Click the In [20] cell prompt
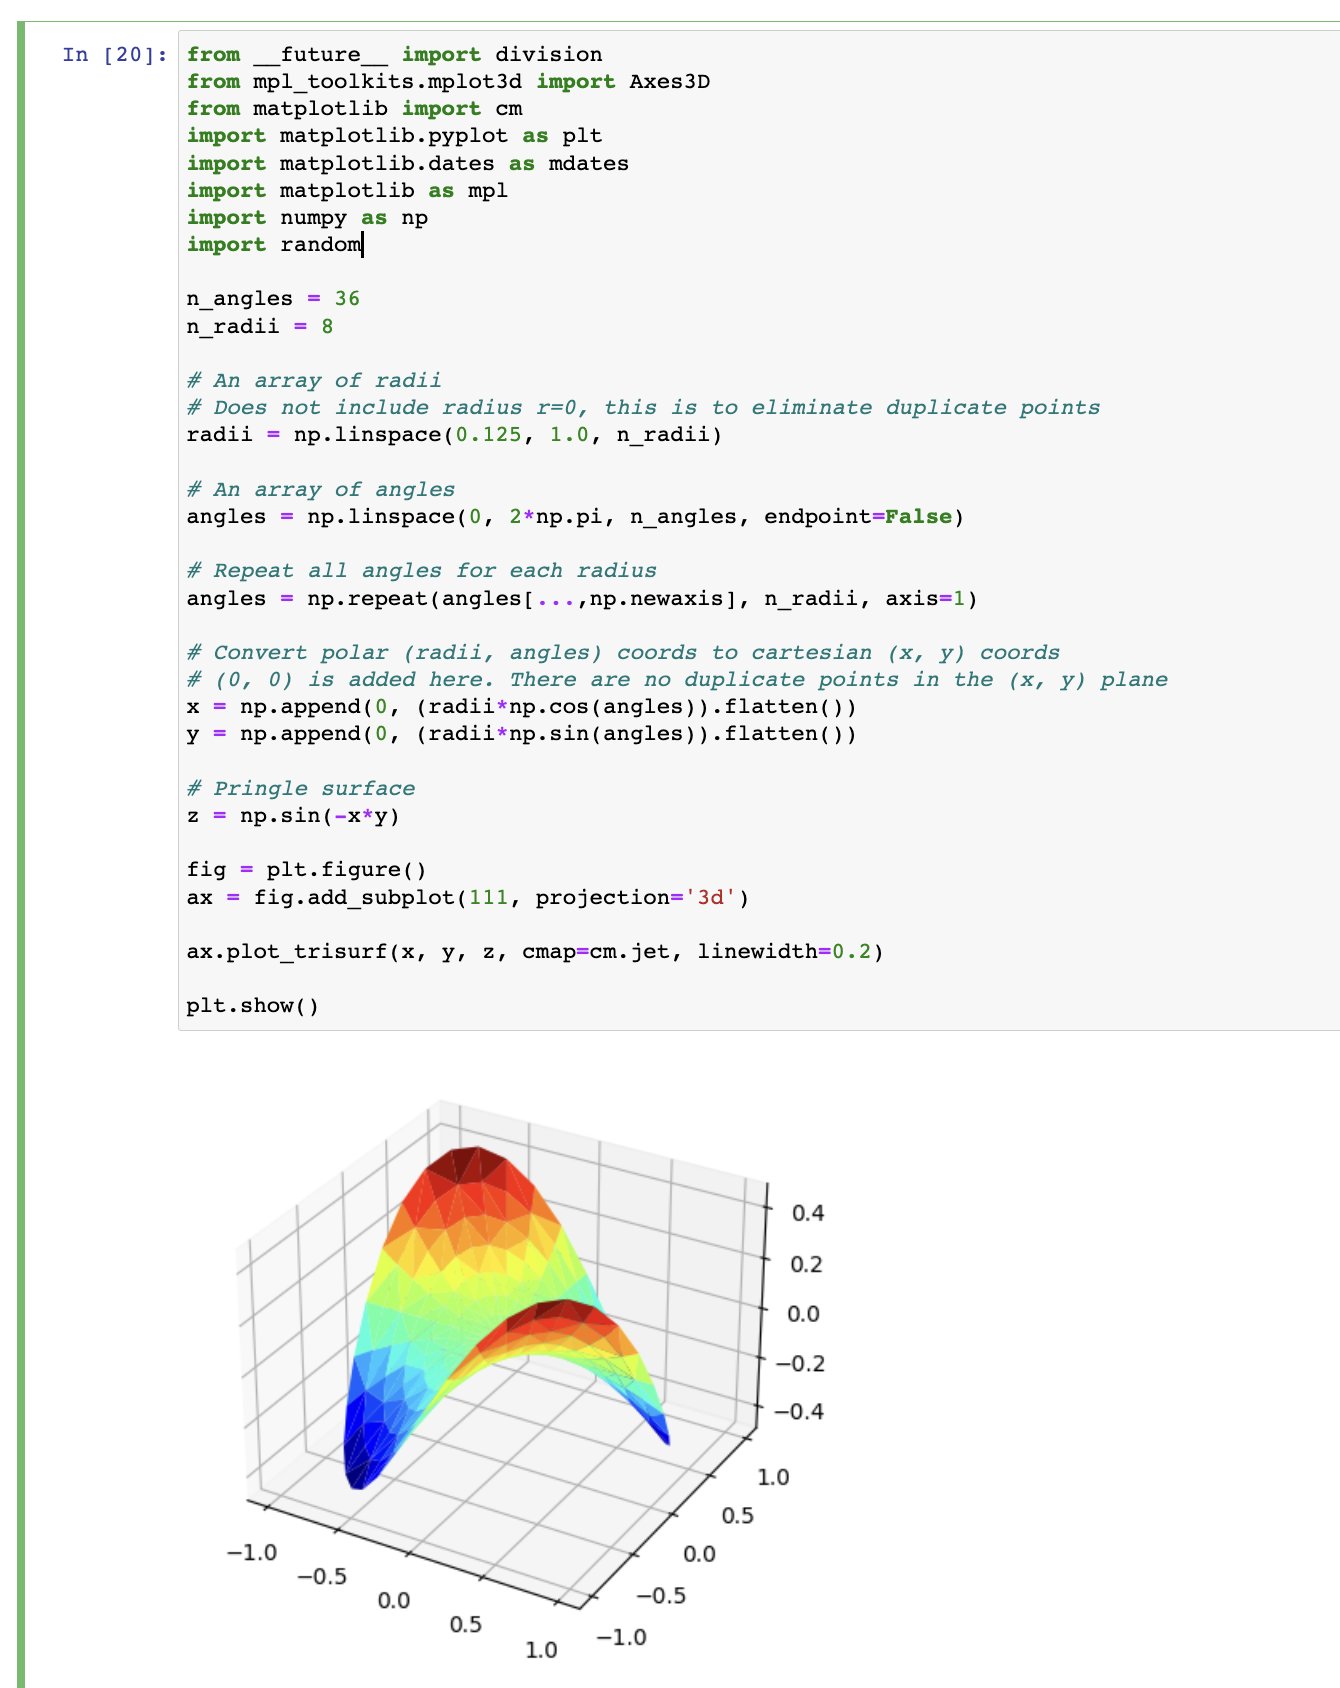The width and height of the screenshot is (1340, 1688). point(115,55)
